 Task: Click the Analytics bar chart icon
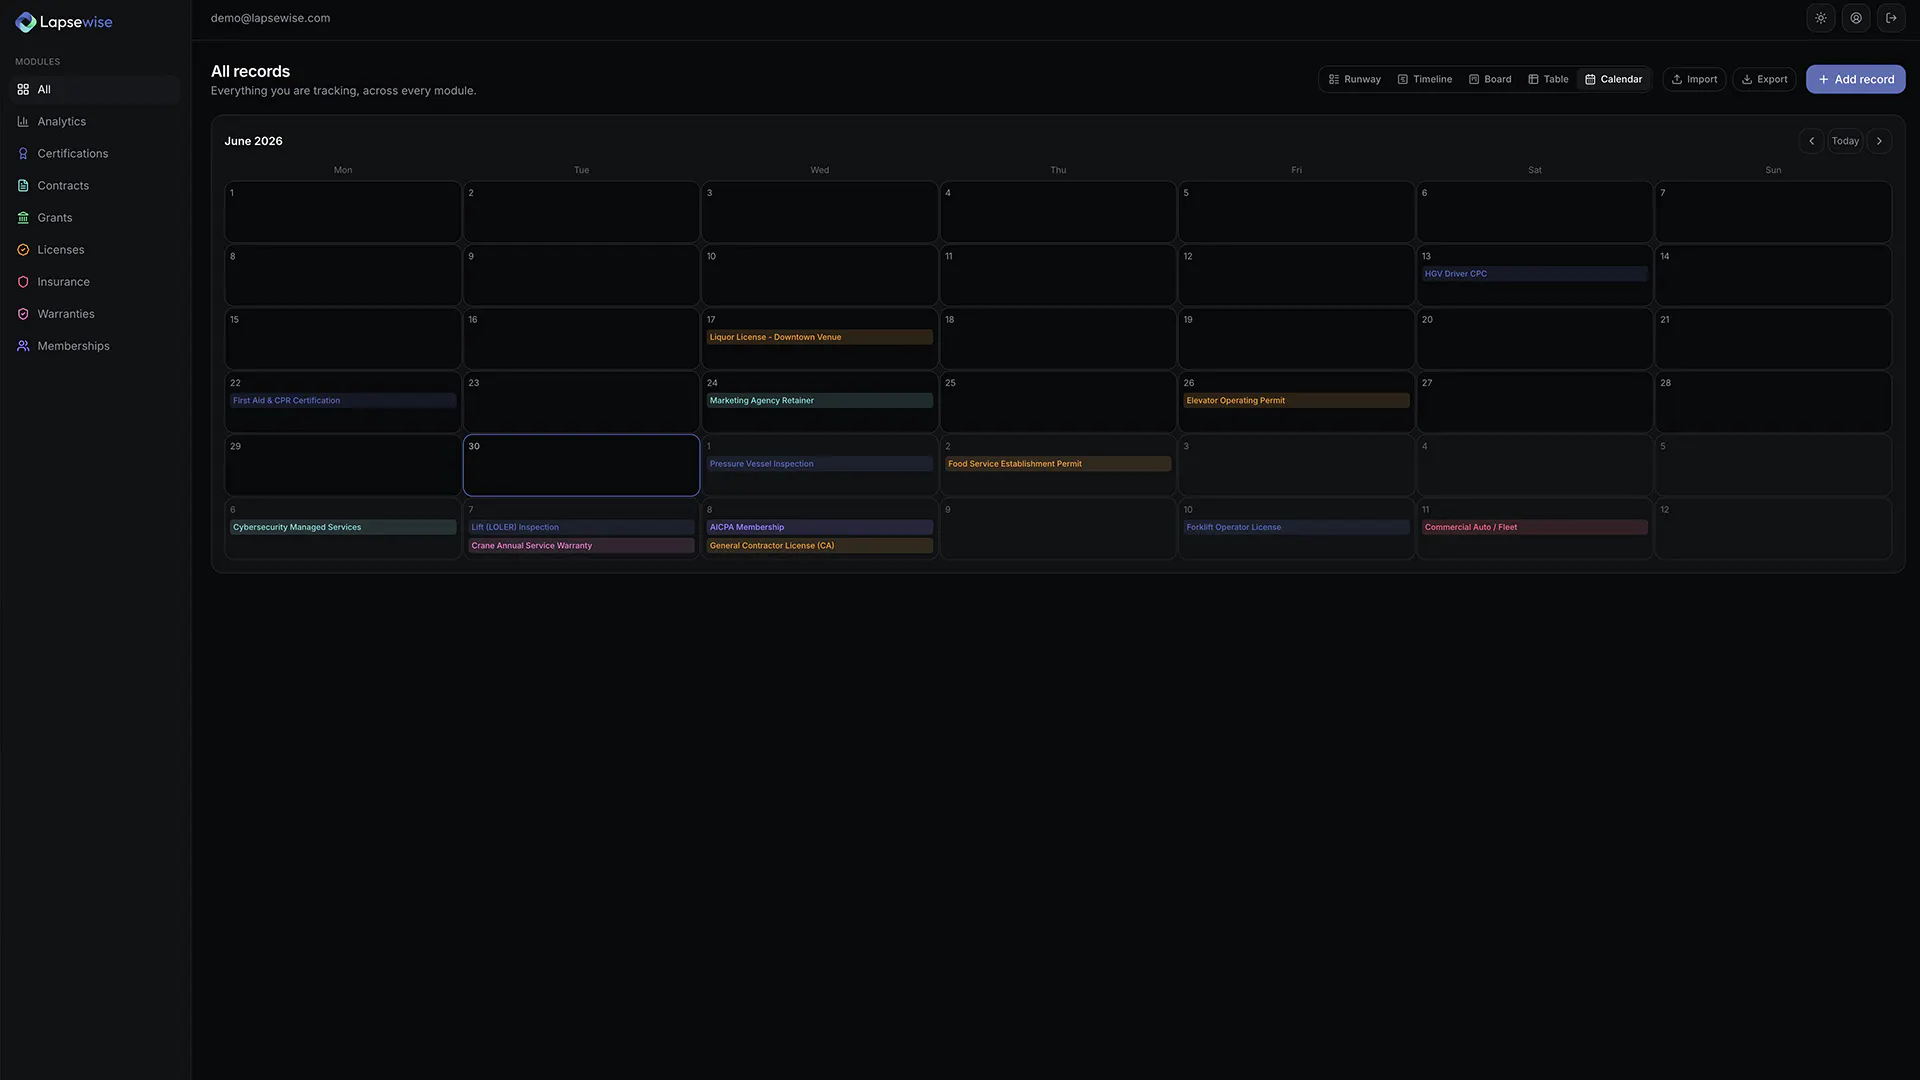(23, 121)
